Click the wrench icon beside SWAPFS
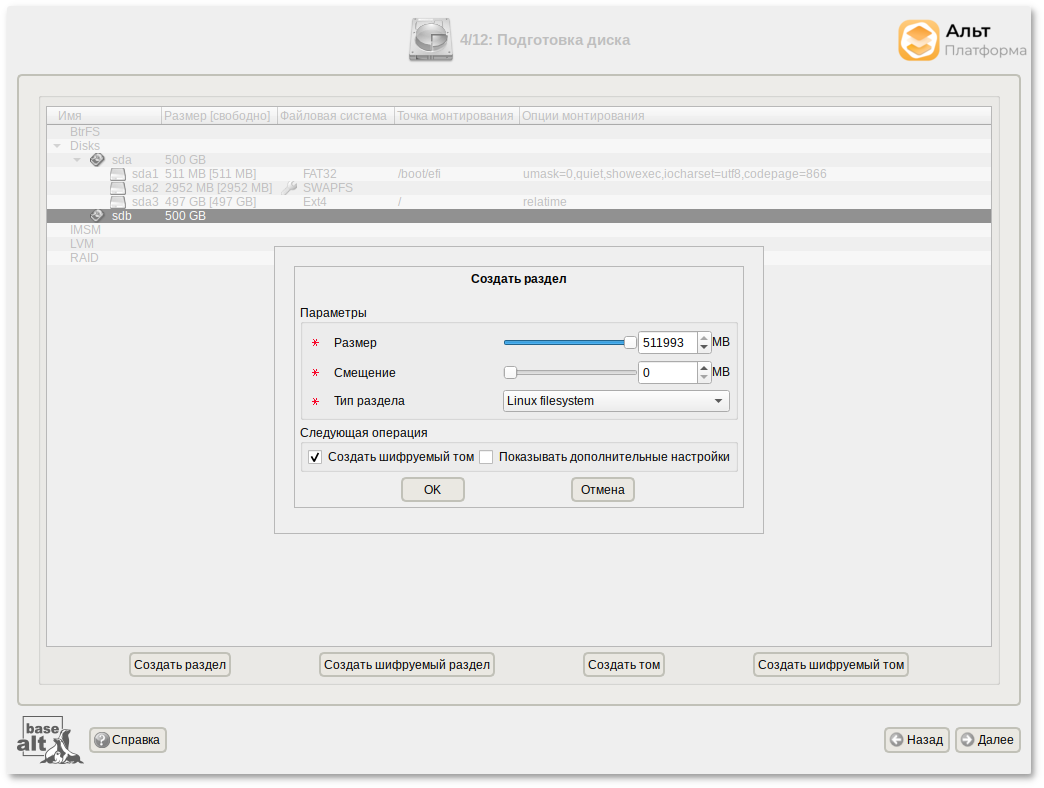The height and width of the screenshot is (788, 1044). click(x=290, y=188)
